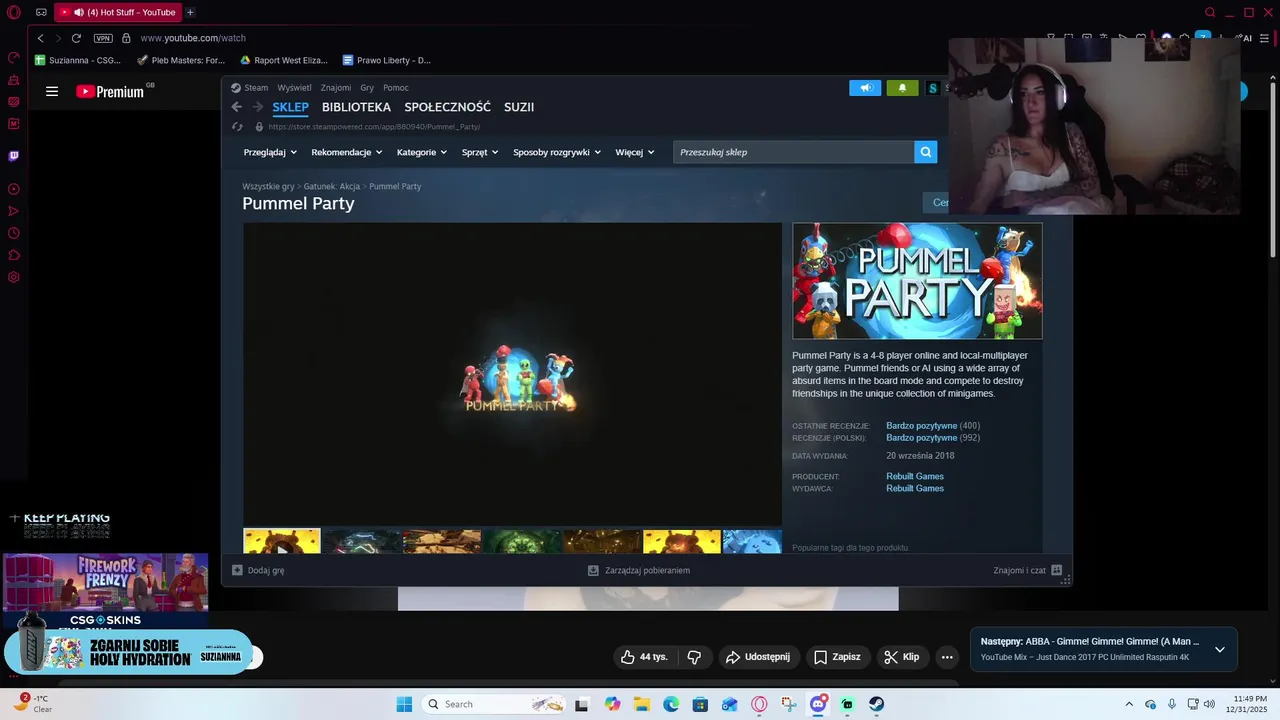This screenshot has width=1280, height=720.
Task: Open Zarządzaj pobieraniem in Steam
Action: [639, 570]
